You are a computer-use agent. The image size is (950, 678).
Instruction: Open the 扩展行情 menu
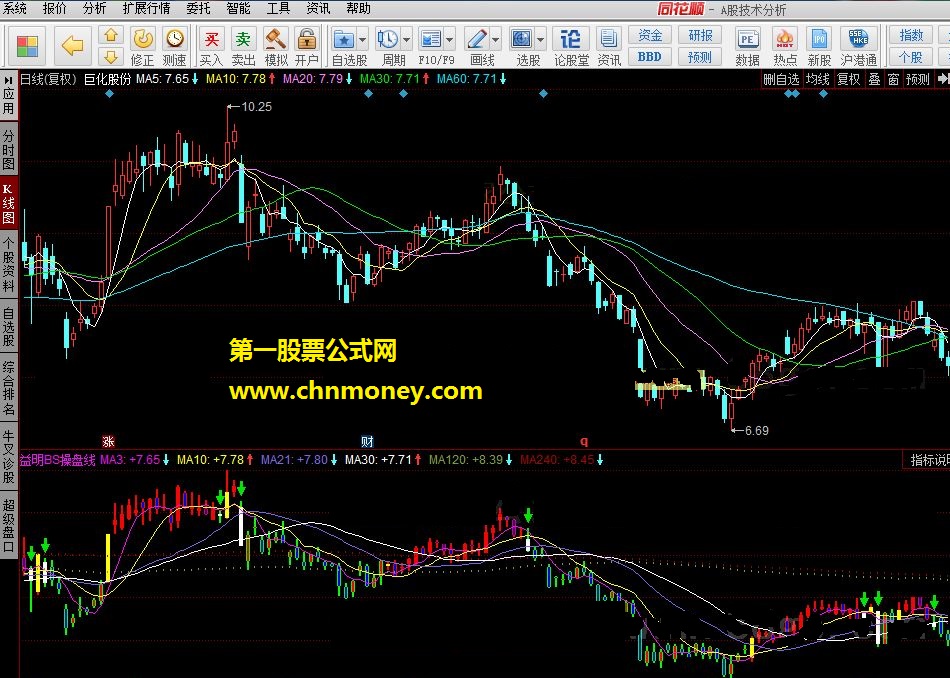coord(147,8)
